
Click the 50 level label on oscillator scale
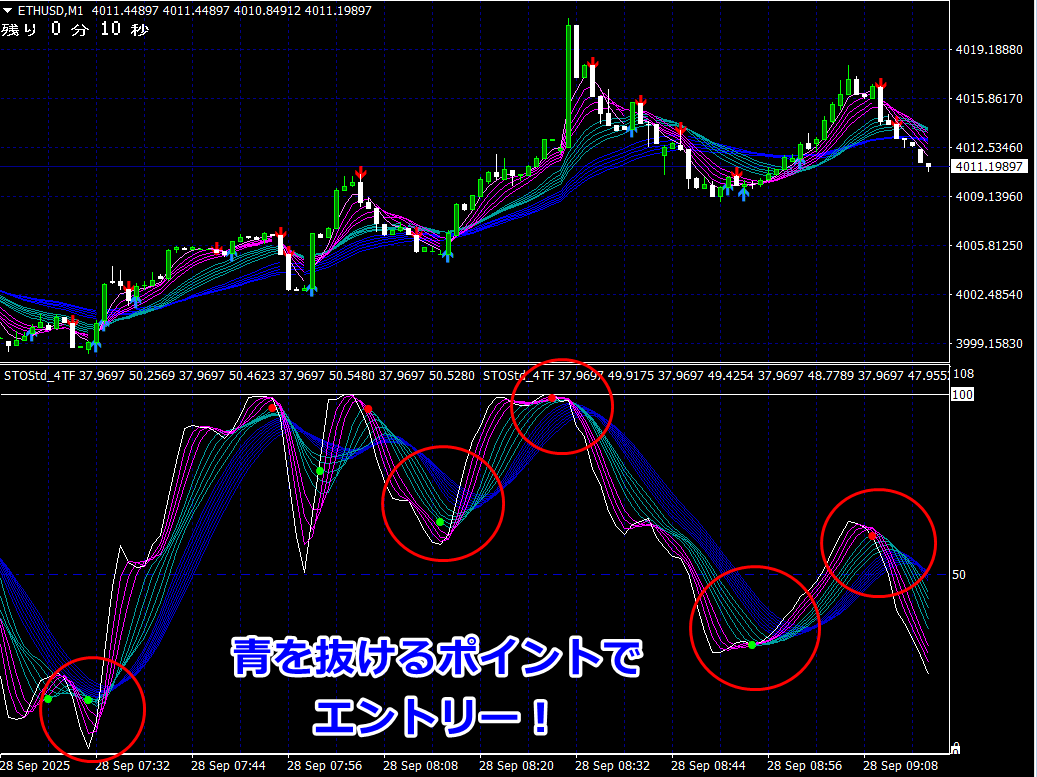point(959,574)
